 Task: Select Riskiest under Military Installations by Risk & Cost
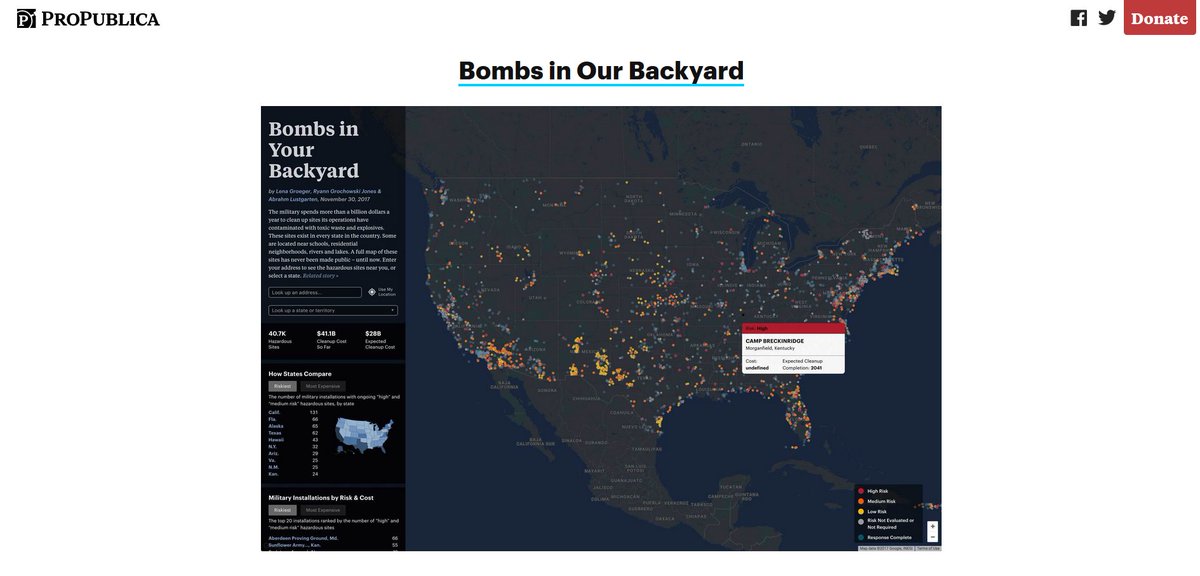click(x=283, y=509)
